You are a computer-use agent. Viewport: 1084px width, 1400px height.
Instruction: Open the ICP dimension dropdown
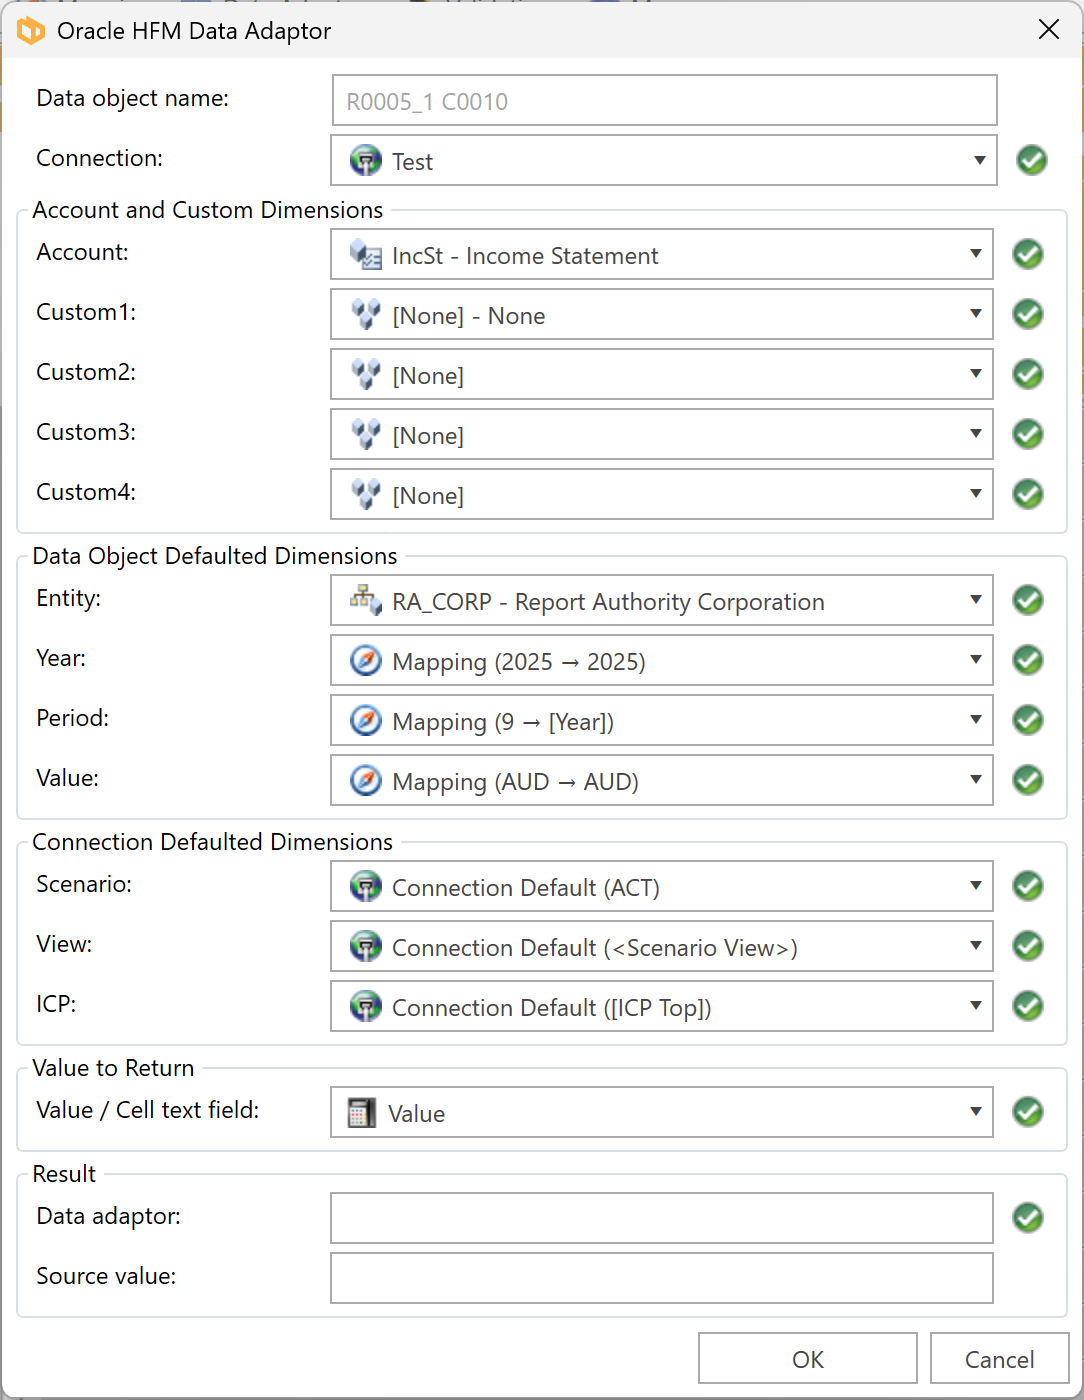(x=975, y=1006)
